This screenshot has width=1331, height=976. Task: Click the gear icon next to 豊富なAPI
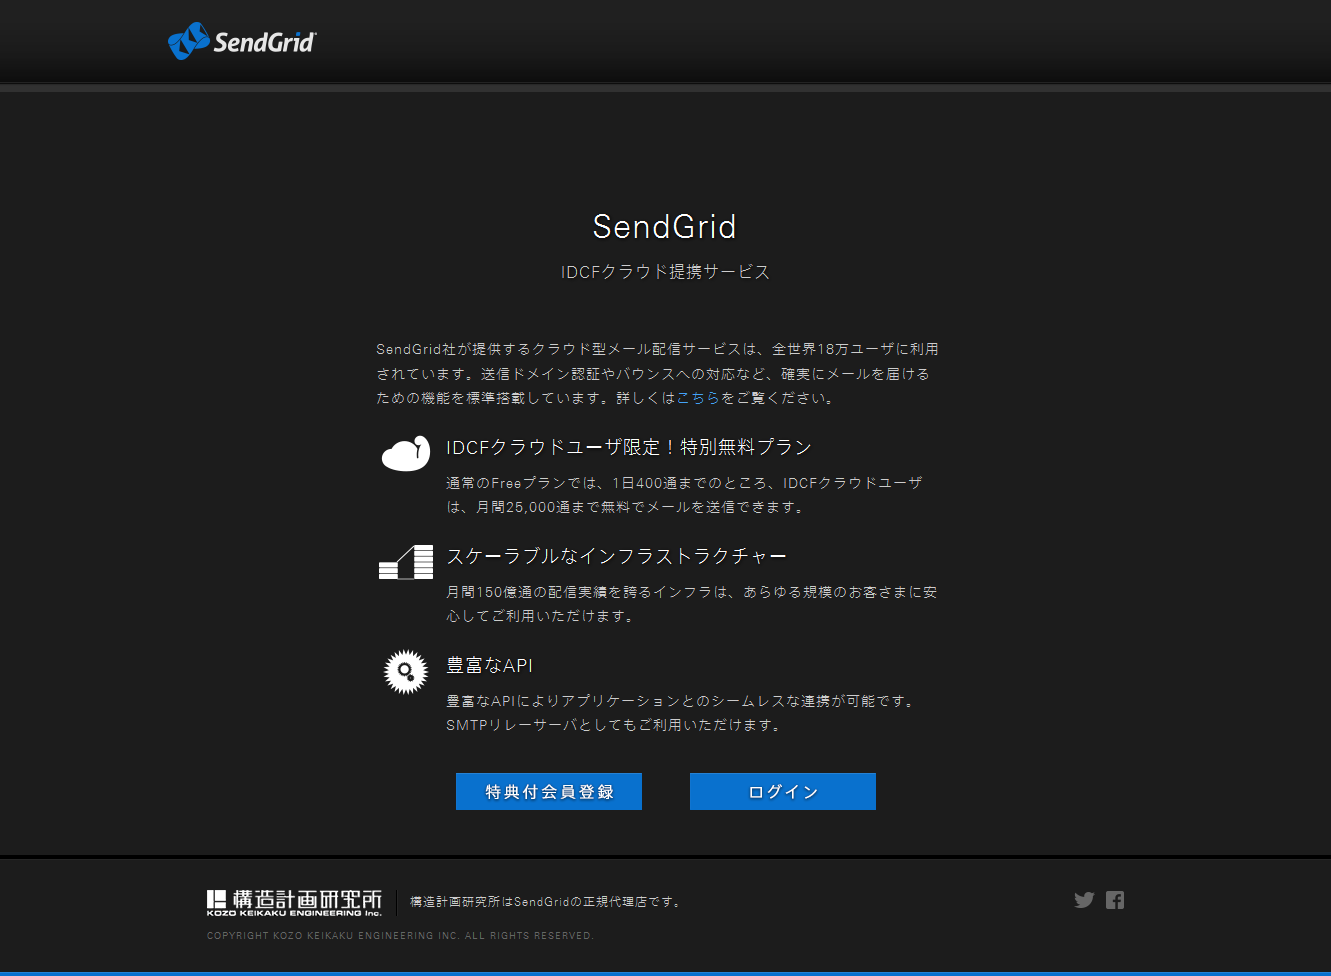pos(406,671)
